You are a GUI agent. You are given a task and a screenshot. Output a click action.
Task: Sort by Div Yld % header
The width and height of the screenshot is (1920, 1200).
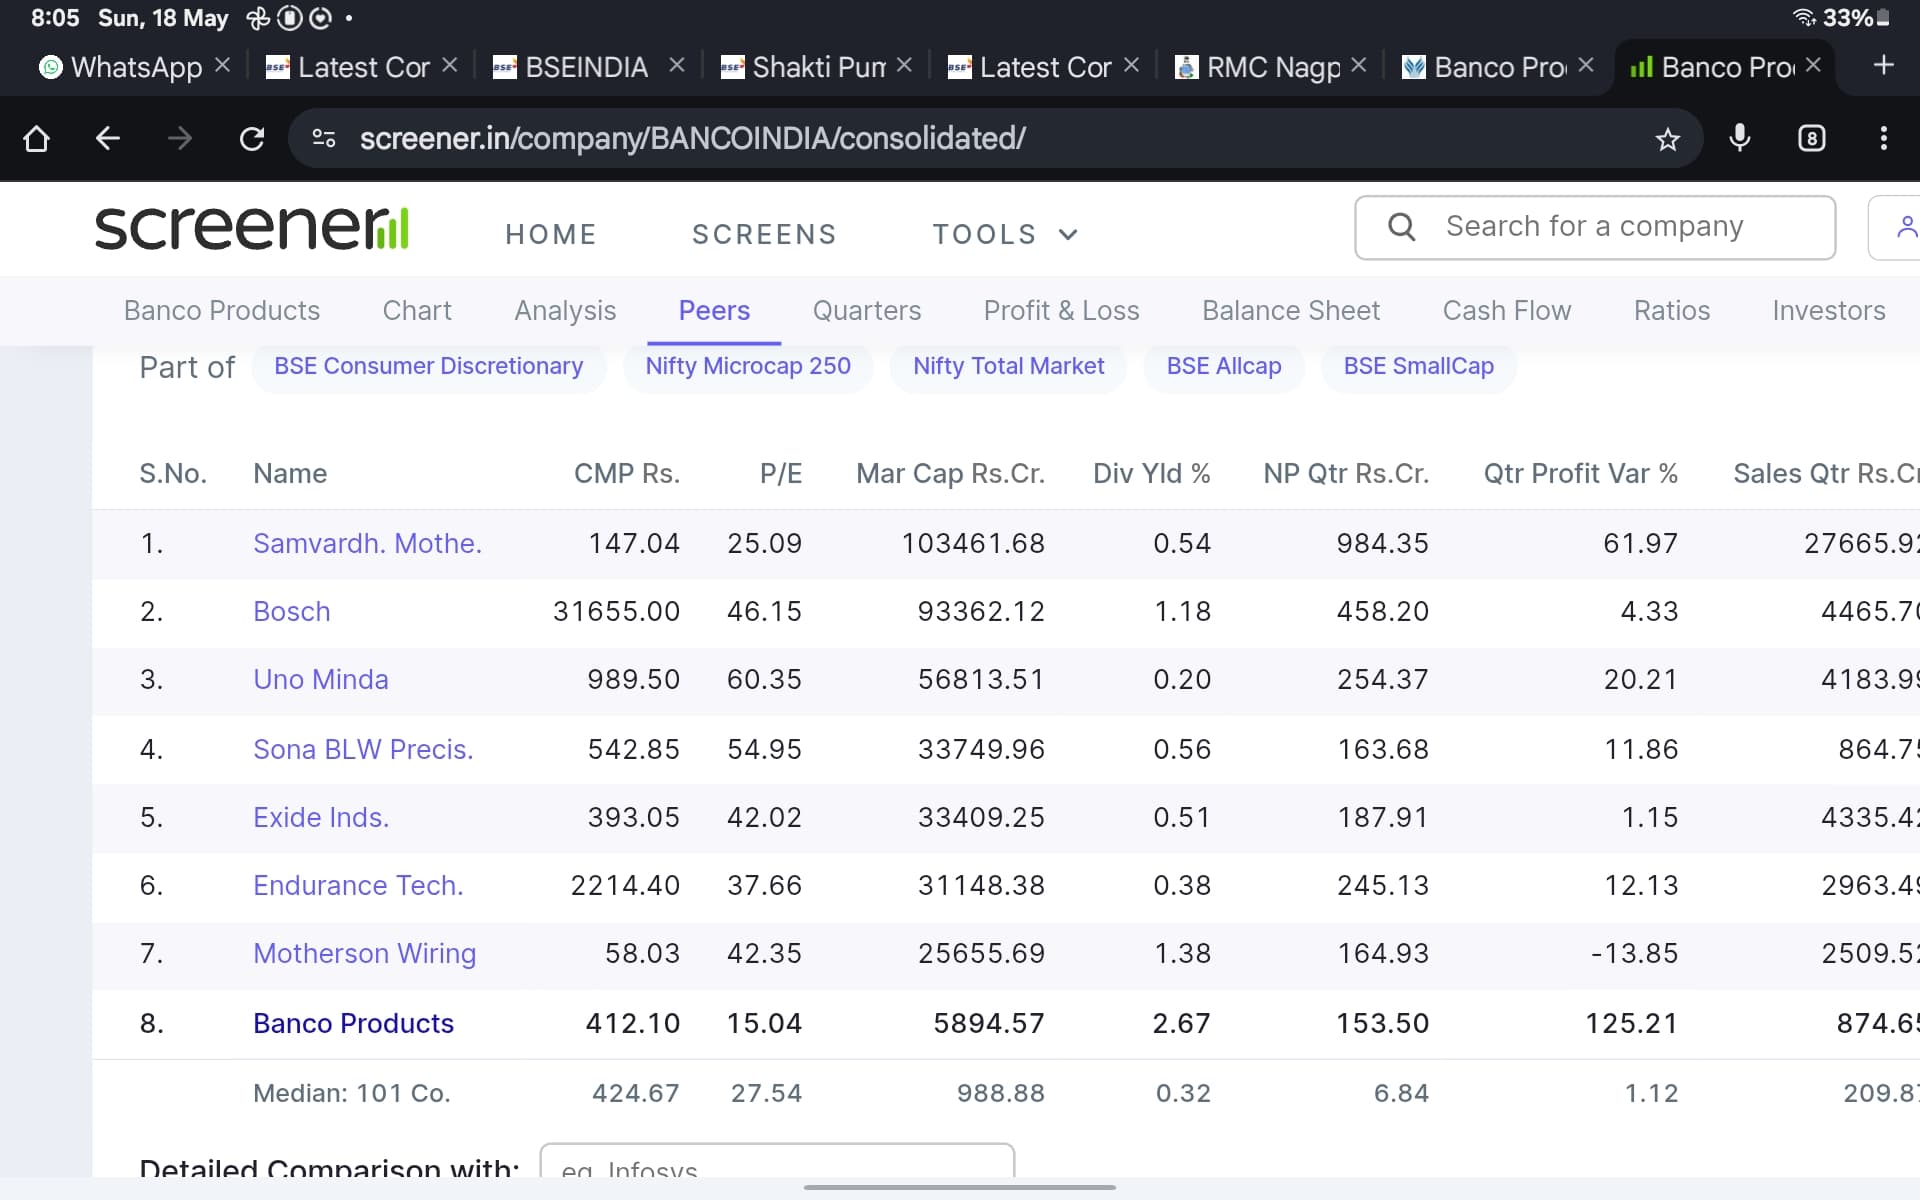point(1151,473)
